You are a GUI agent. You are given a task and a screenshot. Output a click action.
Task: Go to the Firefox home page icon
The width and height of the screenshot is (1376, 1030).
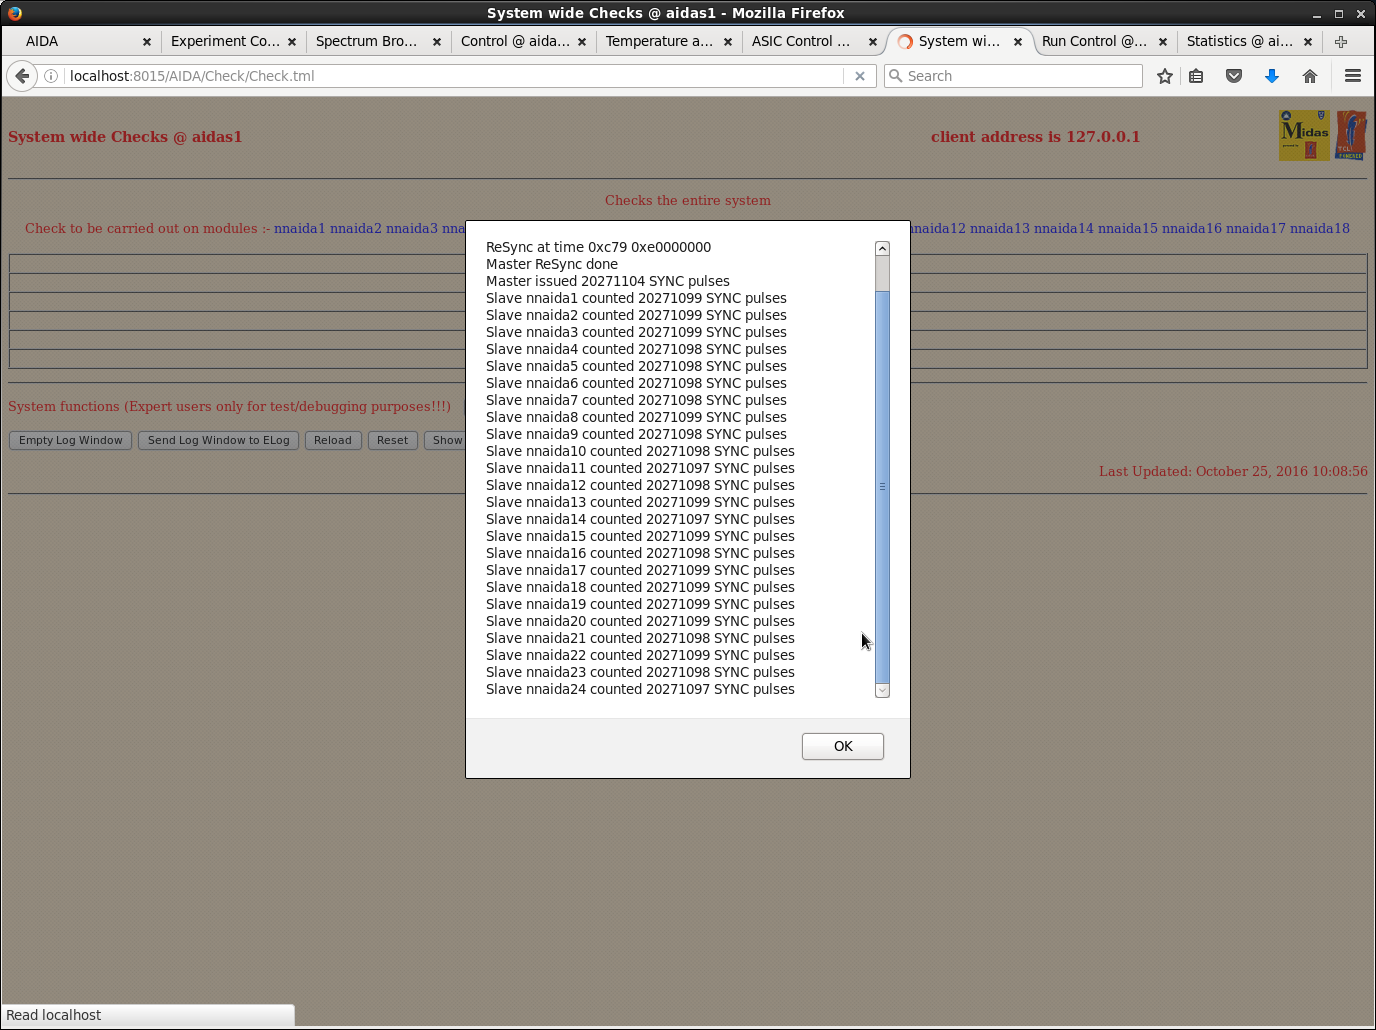click(1310, 76)
